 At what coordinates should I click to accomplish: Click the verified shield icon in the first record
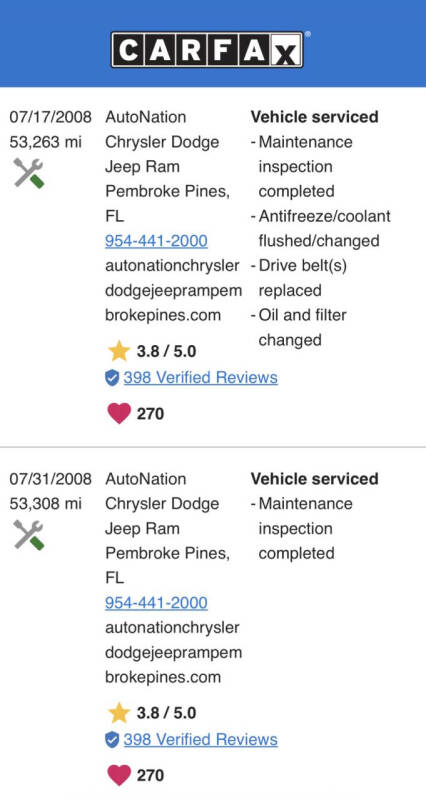tap(112, 378)
